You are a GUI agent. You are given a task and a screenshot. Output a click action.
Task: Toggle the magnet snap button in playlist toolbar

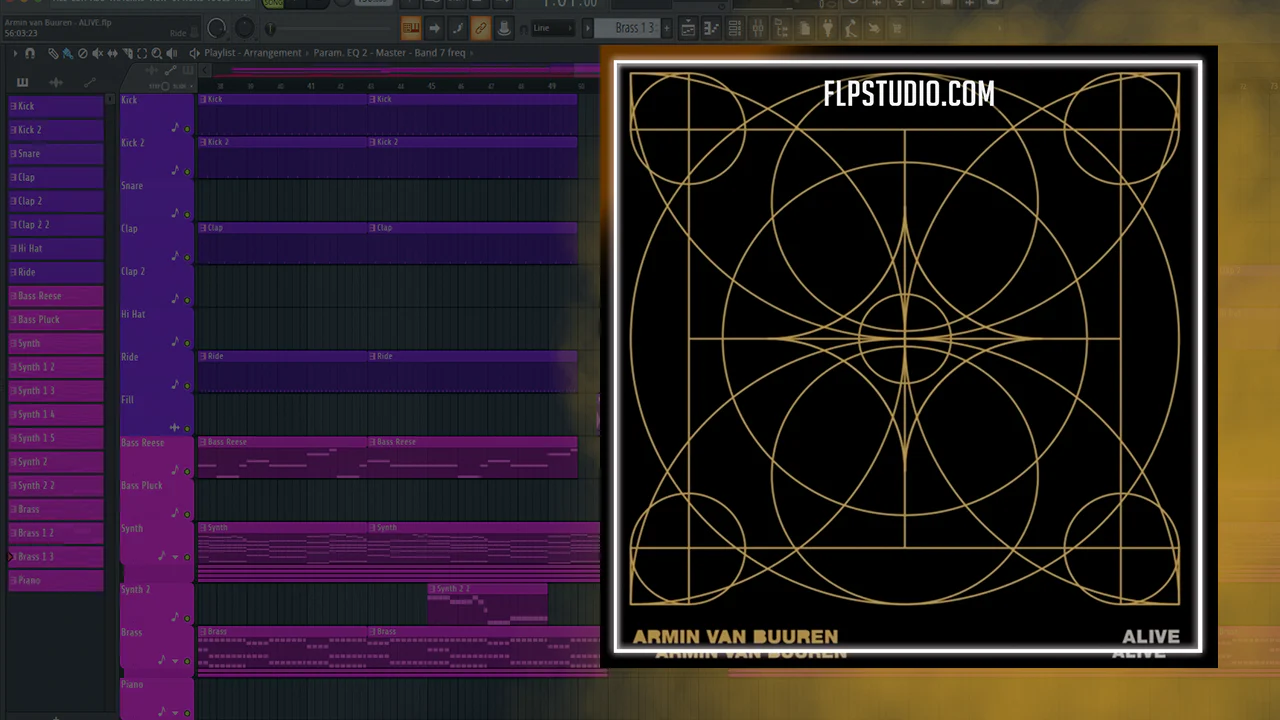[x=30, y=53]
